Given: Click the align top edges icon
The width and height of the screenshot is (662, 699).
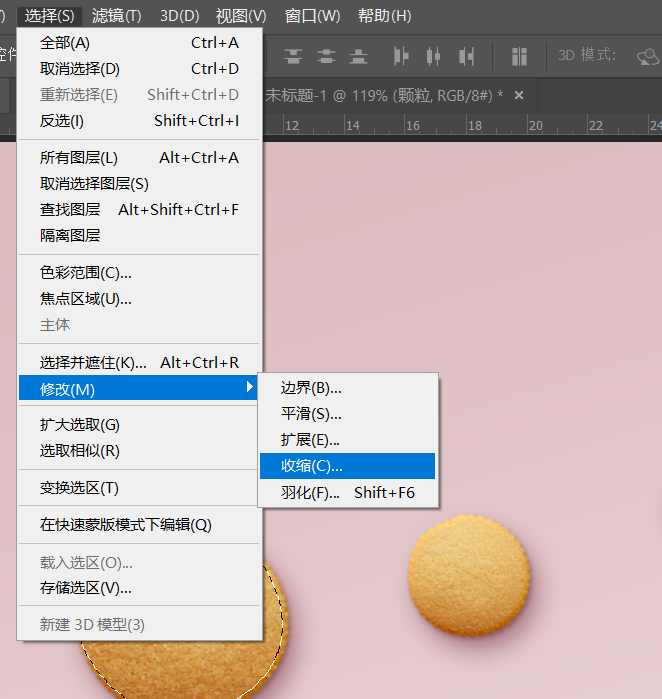Looking at the screenshot, I should pos(293,57).
